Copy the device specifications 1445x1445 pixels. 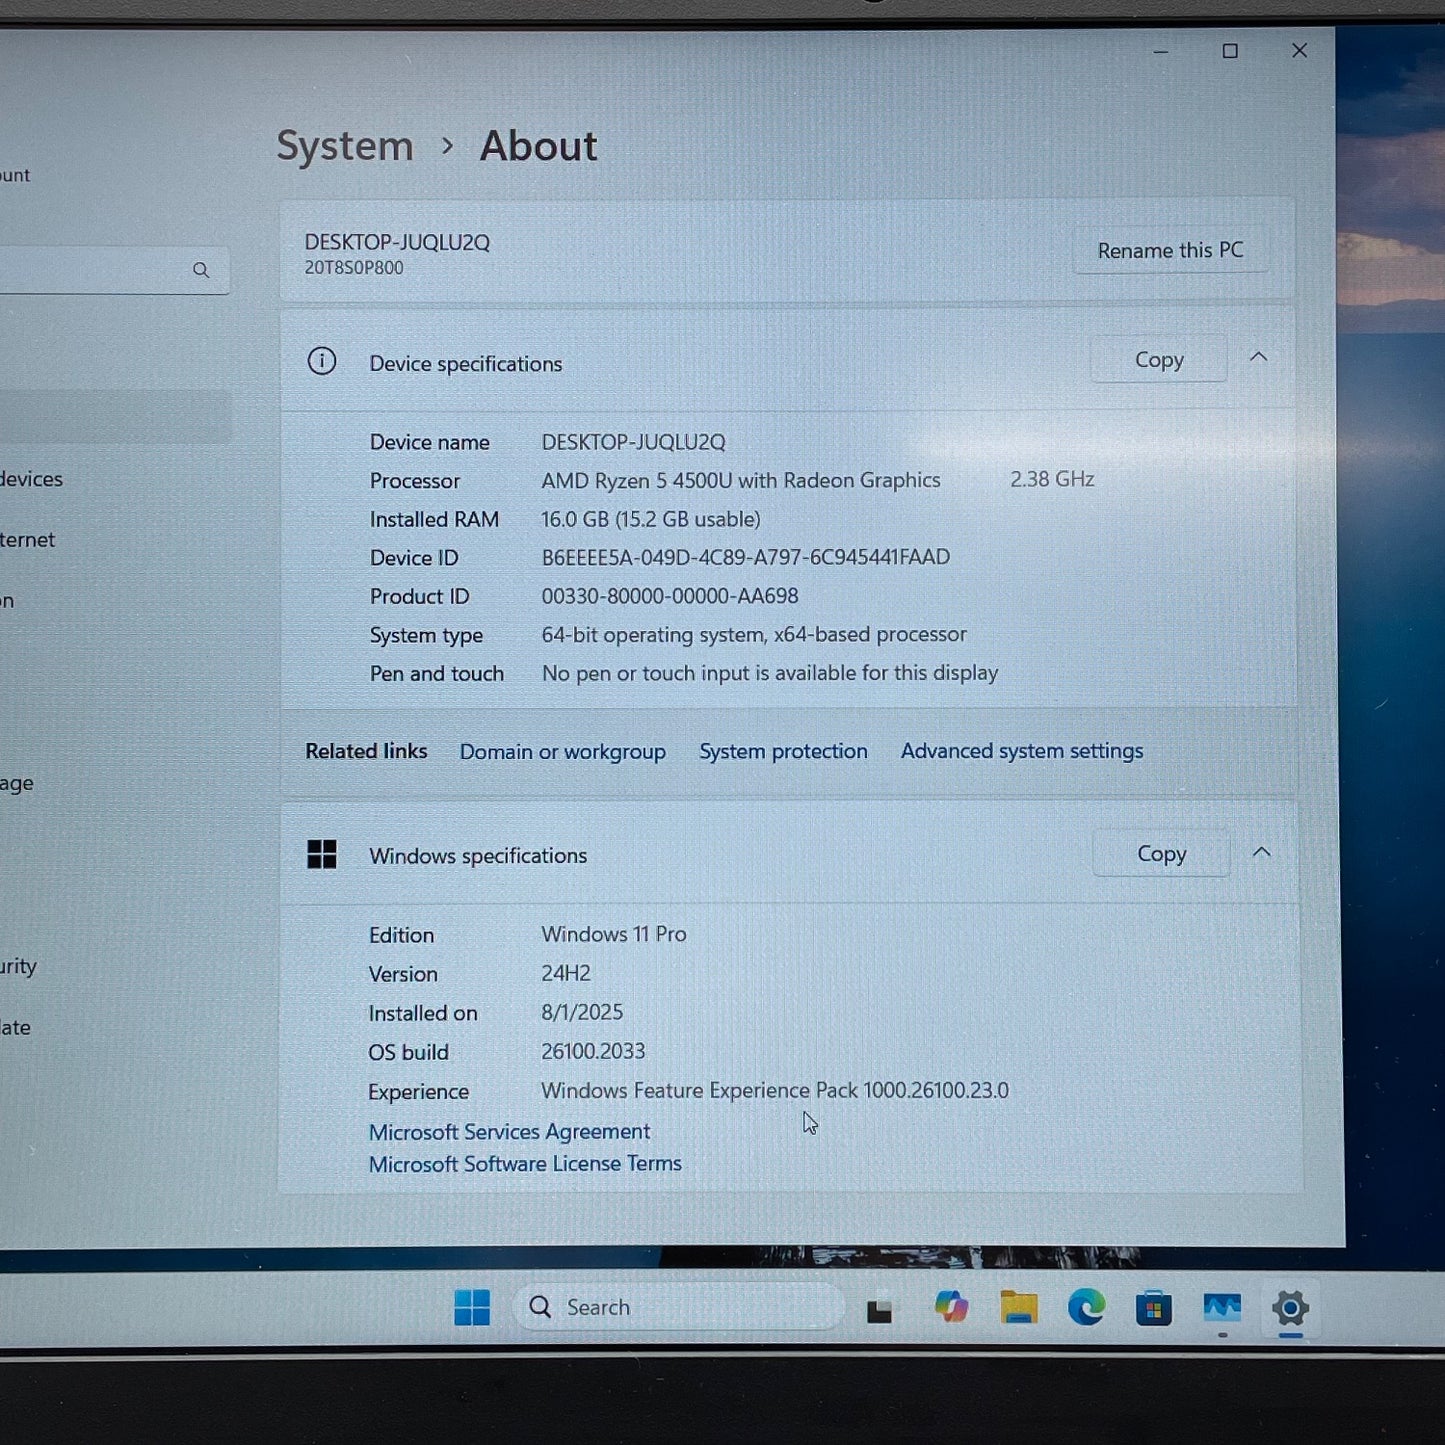[1159, 360]
